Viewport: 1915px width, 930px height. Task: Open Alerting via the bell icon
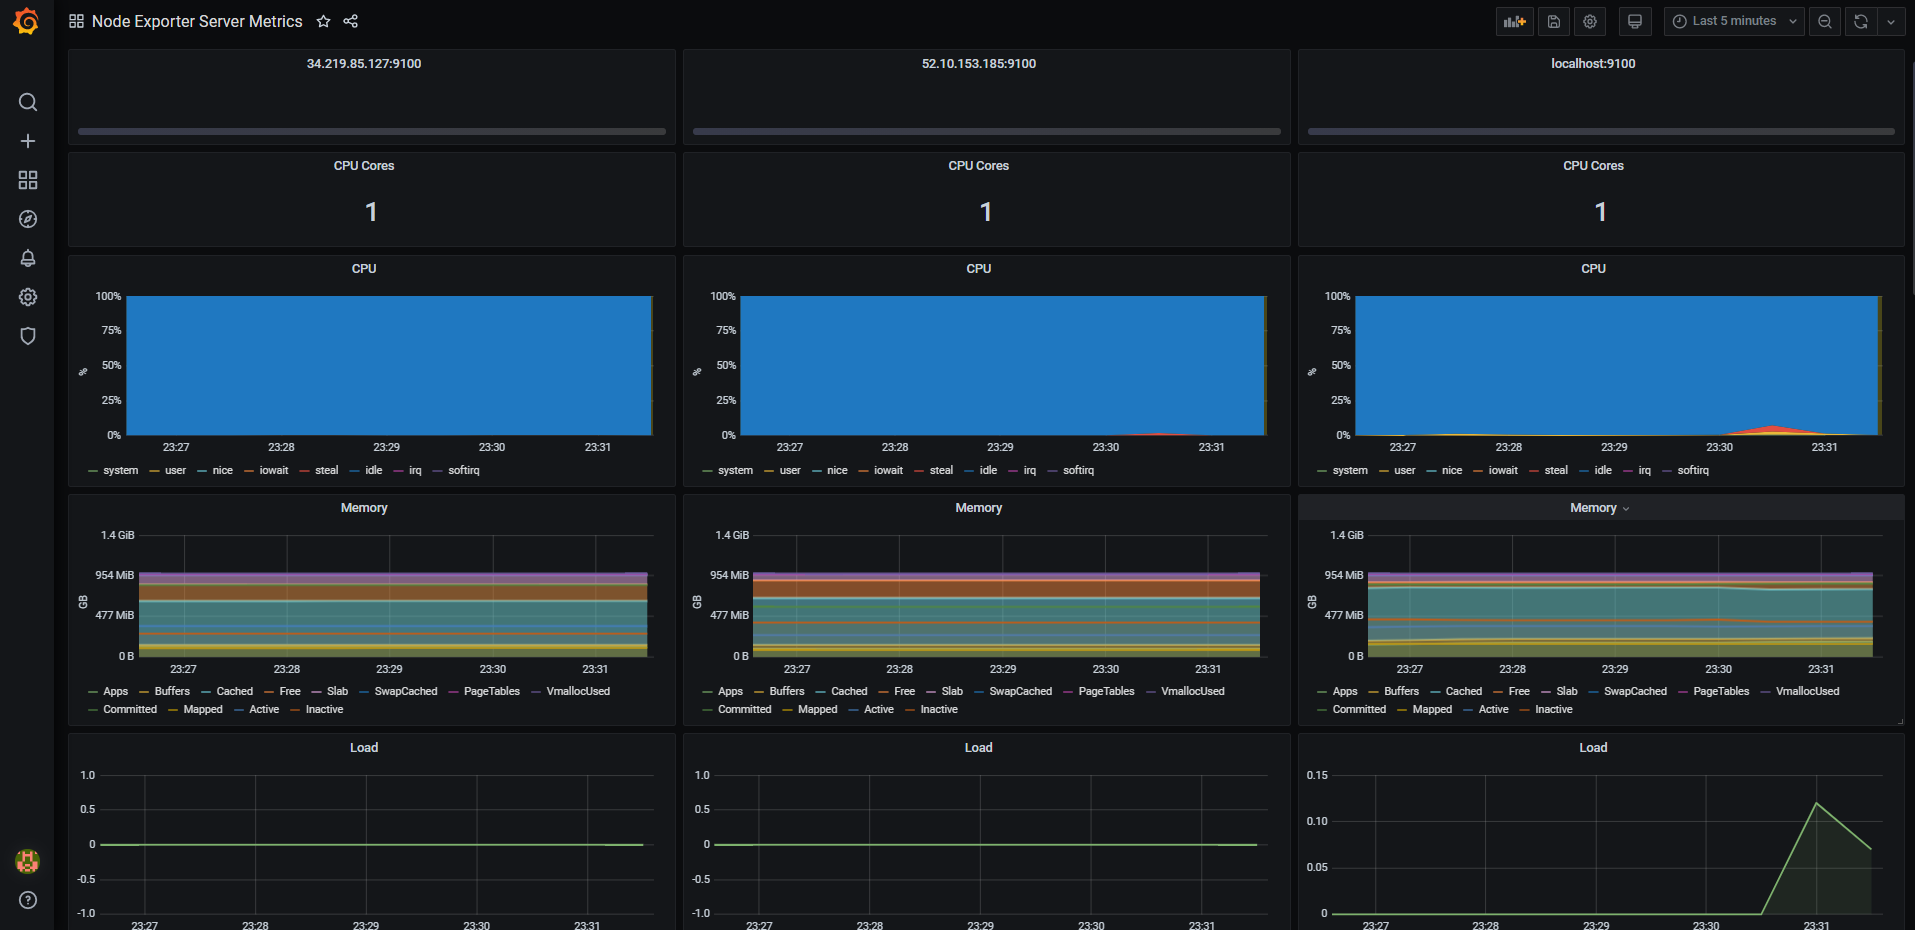(x=27, y=258)
